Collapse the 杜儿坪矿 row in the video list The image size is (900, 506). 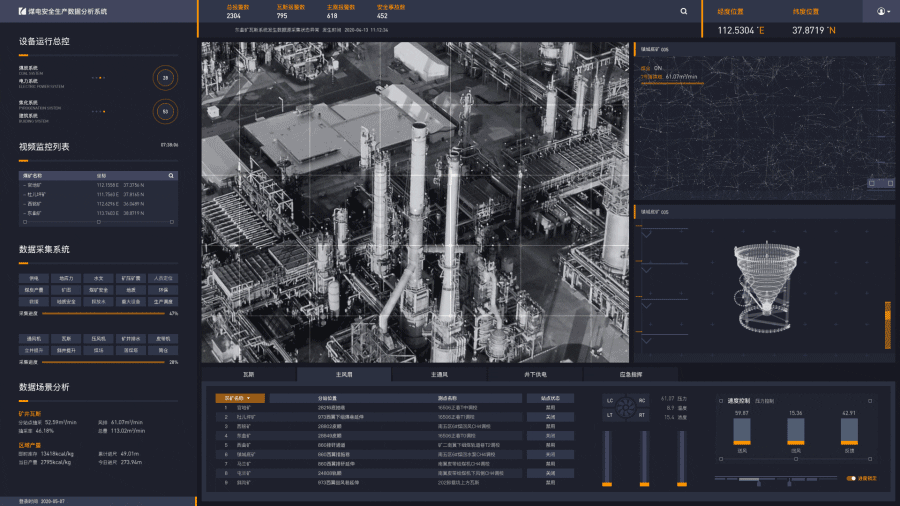24,194
